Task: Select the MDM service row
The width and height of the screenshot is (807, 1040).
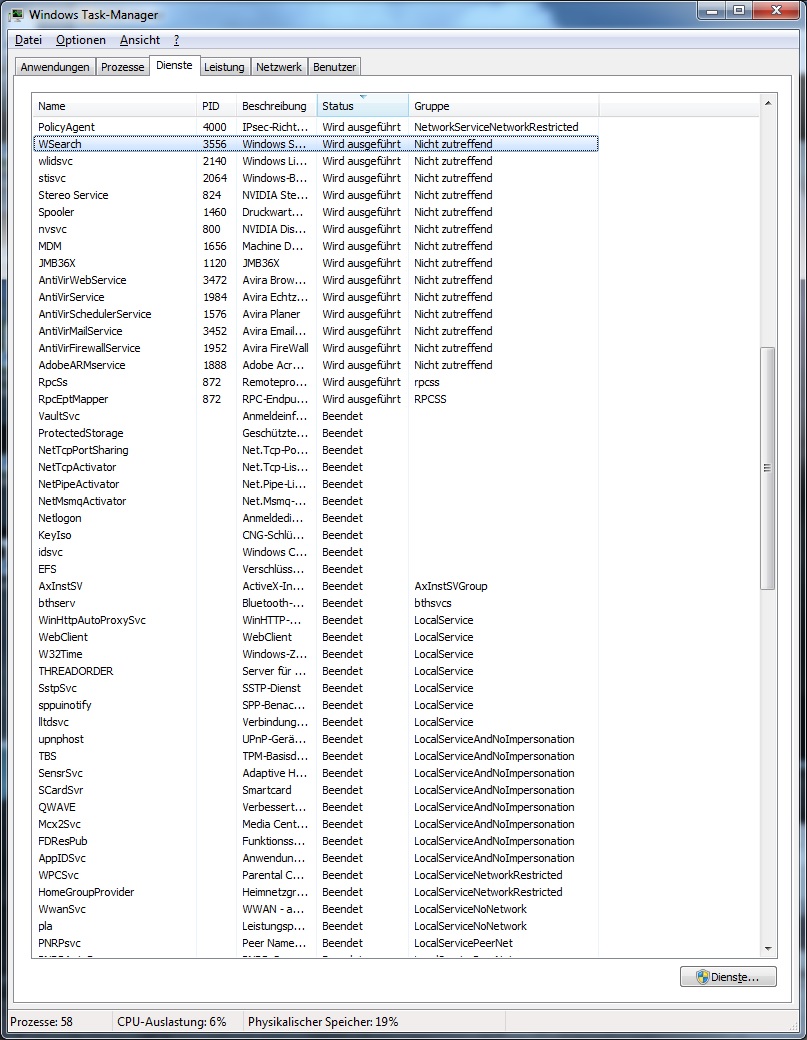Action: (316, 246)
